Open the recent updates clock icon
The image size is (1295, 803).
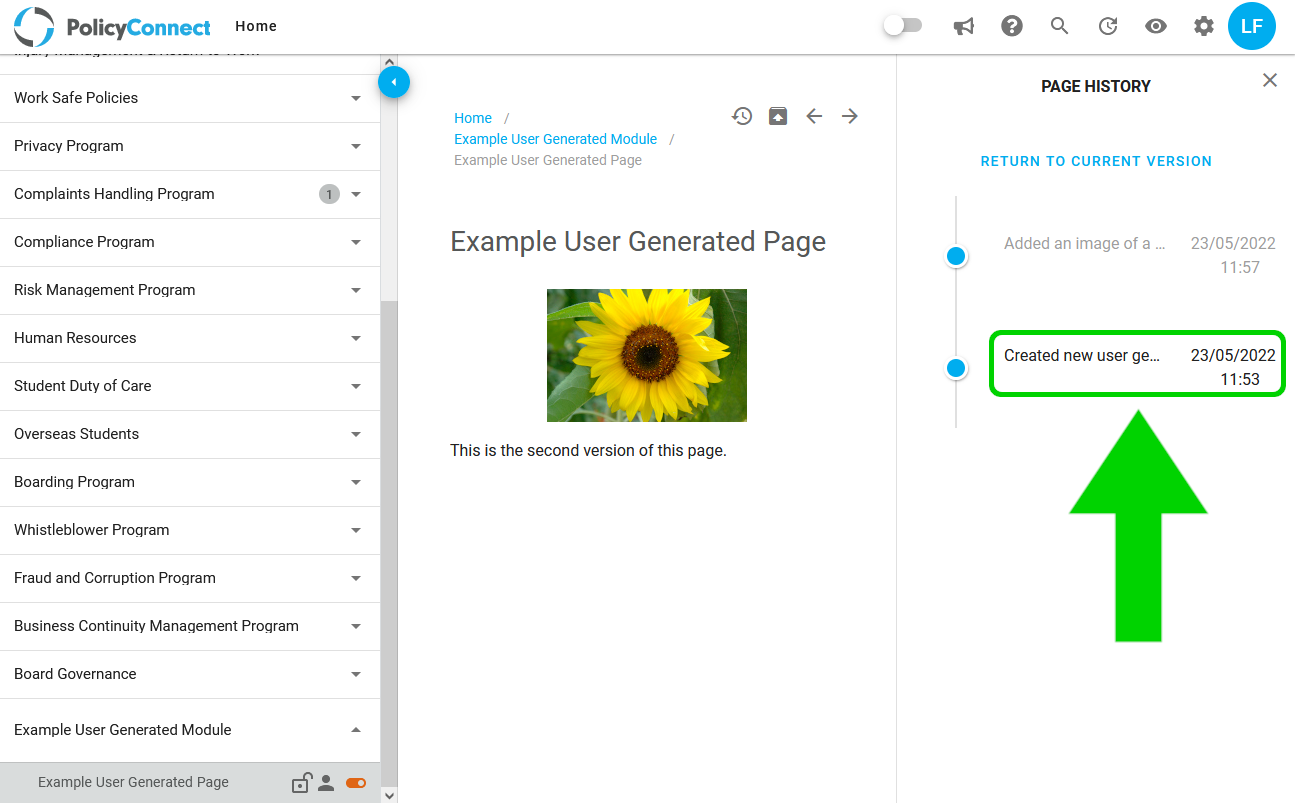tap(1108, 26)
